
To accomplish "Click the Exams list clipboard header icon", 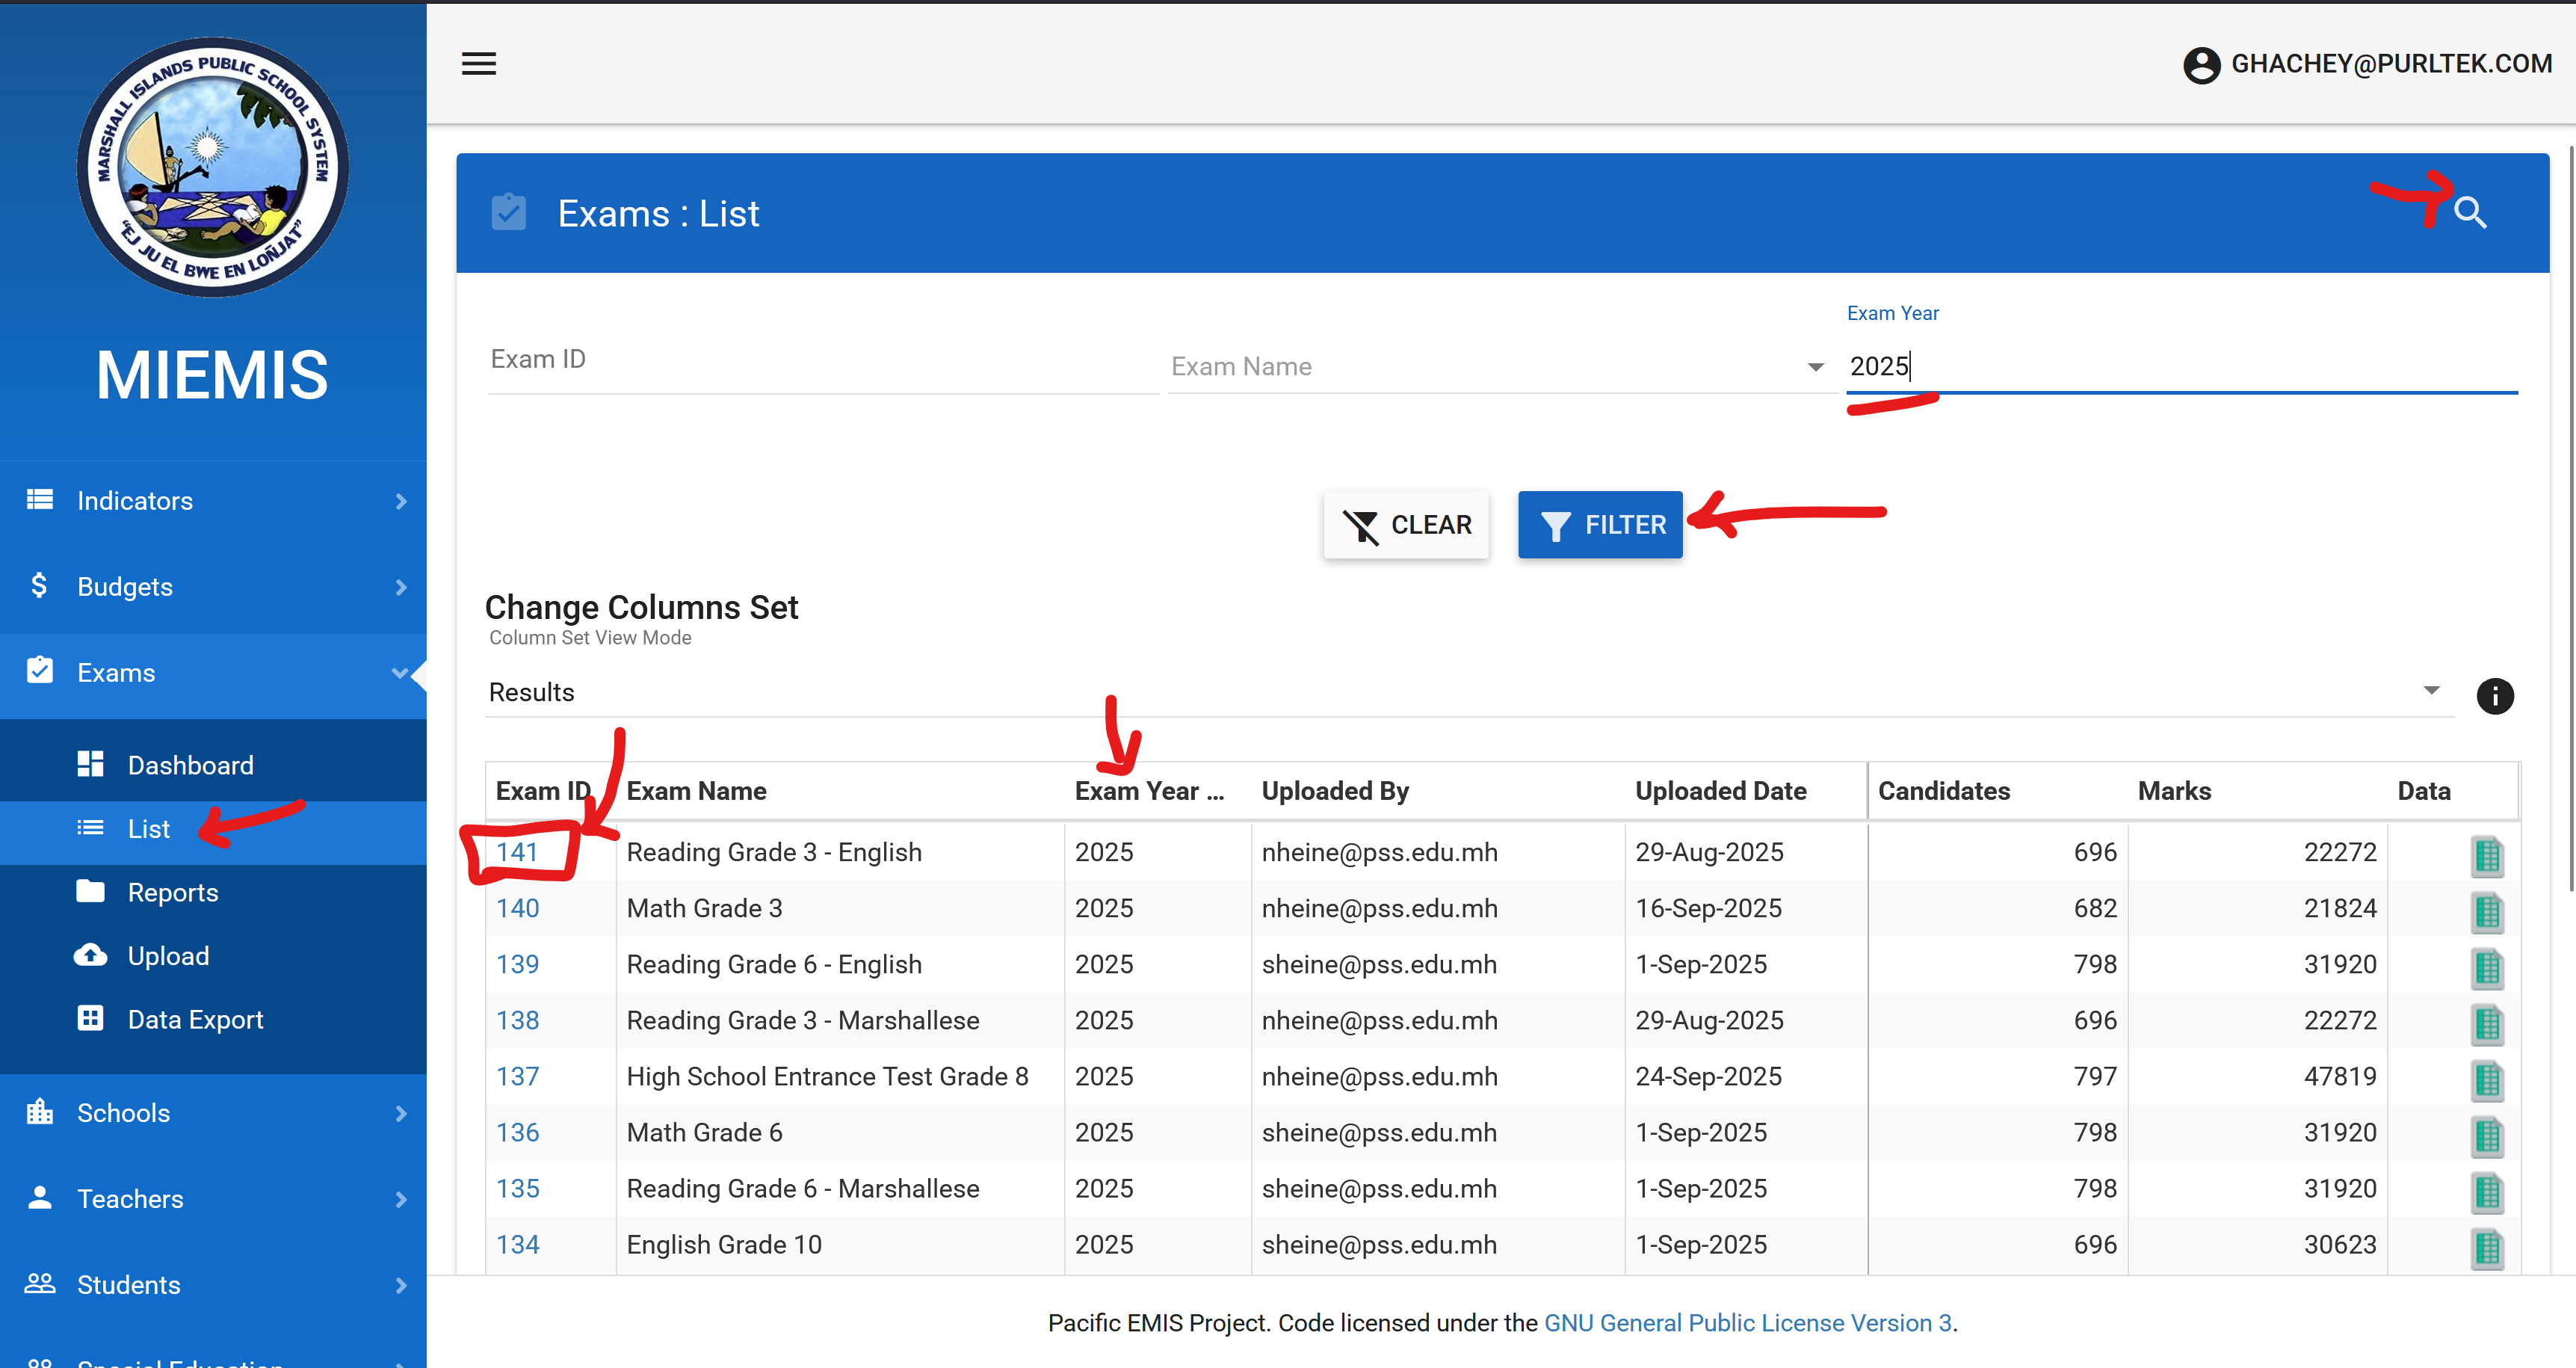I will pos(508,213).
